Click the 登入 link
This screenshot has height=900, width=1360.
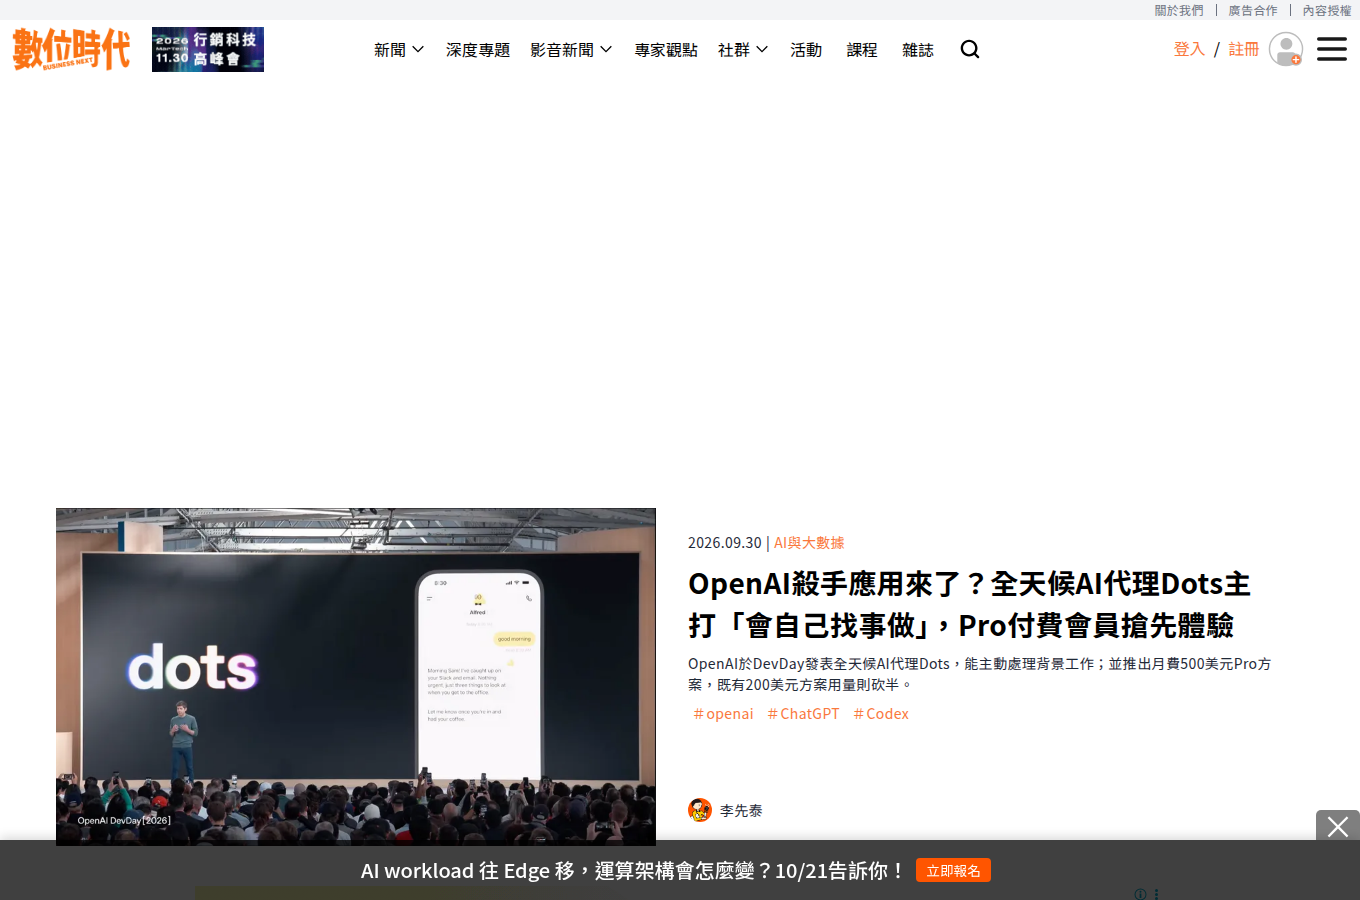pyautogui.click(x=1189, y=49)
